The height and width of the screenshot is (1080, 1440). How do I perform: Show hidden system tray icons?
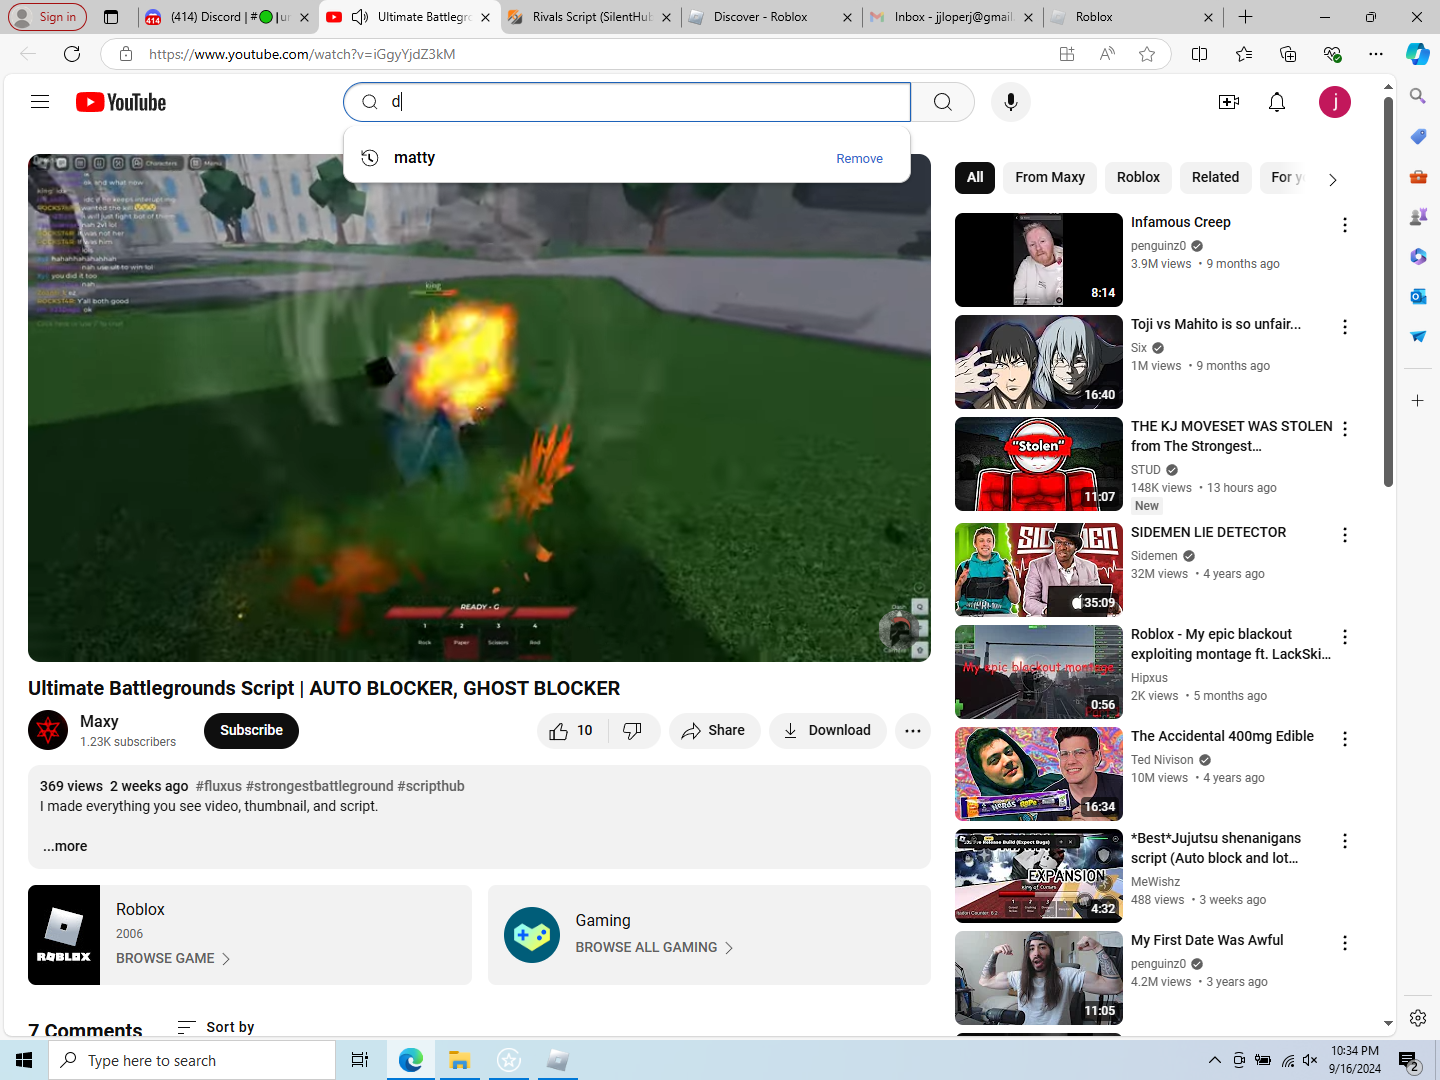1214,1060
